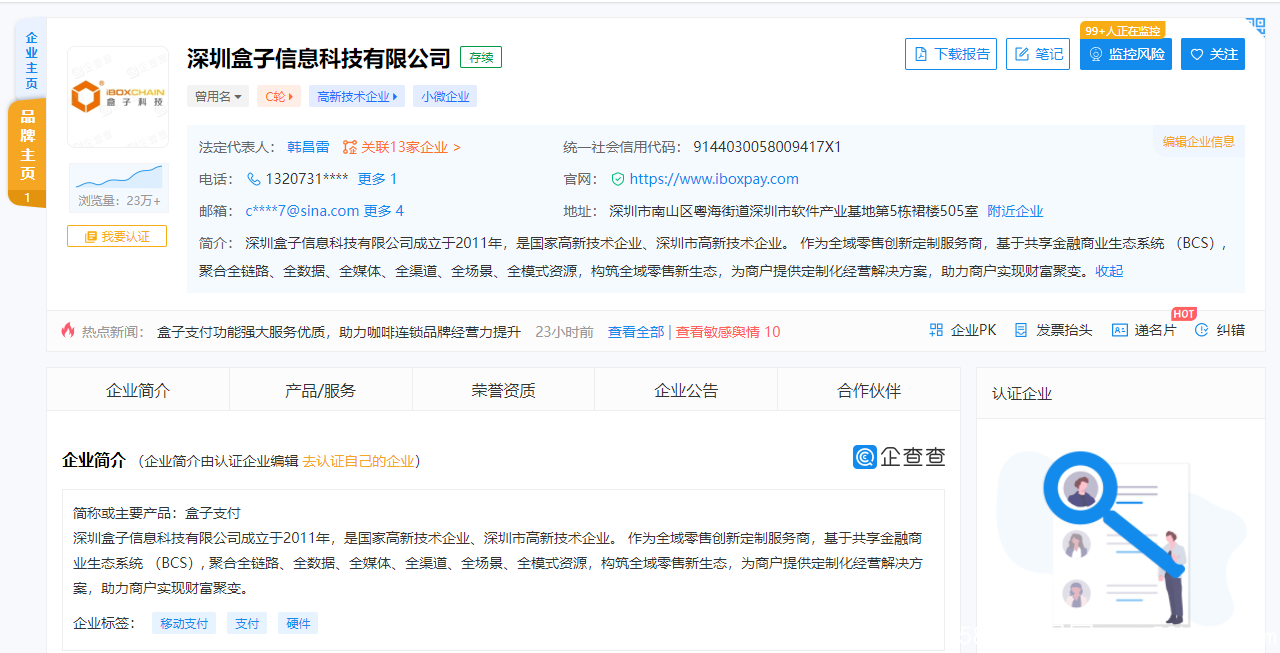Click the company name 深圳盒子信息科技有限公司

(319, 58)
